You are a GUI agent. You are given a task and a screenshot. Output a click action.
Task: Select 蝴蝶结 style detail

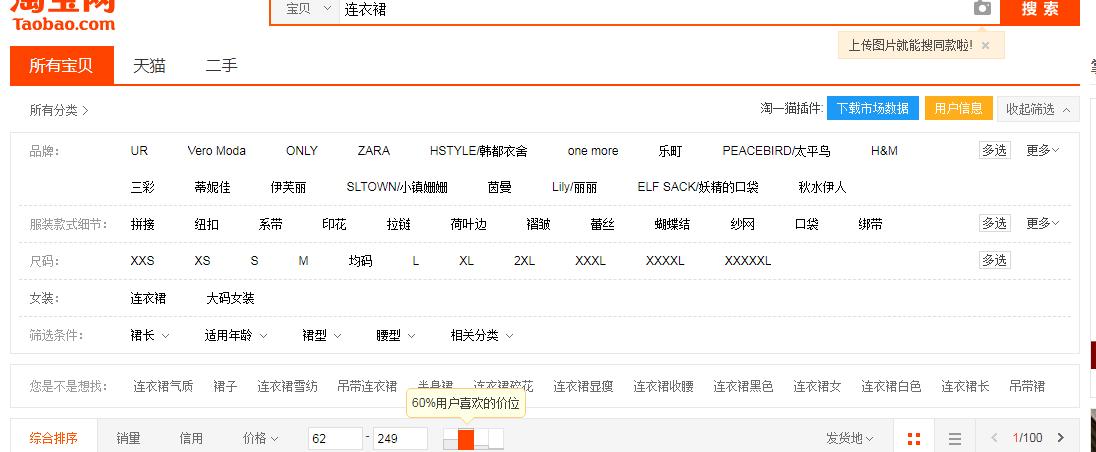tap(672, 224)
